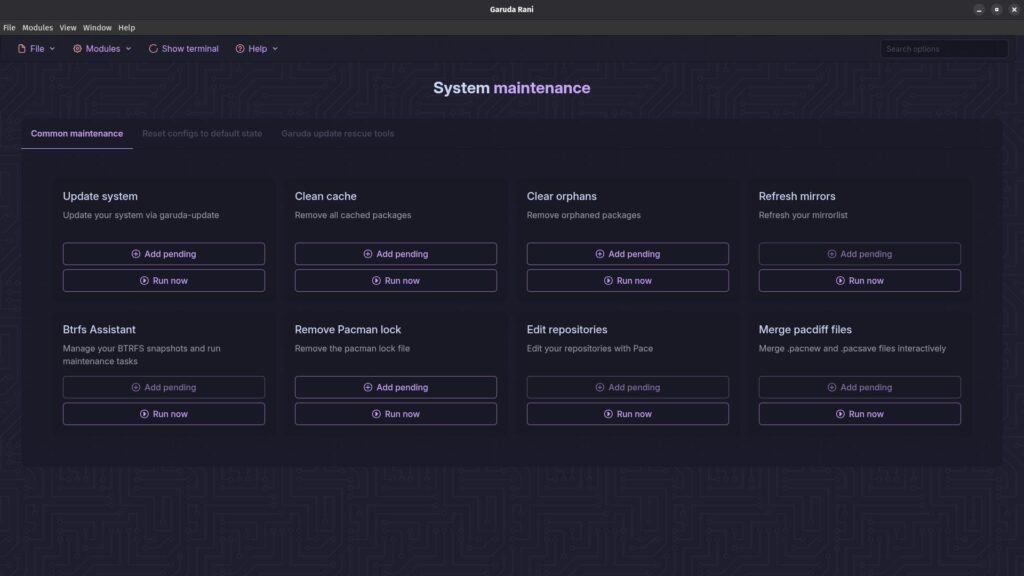Click 'Update your system via garuda-update' text
Viewport: 1024px width, 576px height.
(141, 216)
